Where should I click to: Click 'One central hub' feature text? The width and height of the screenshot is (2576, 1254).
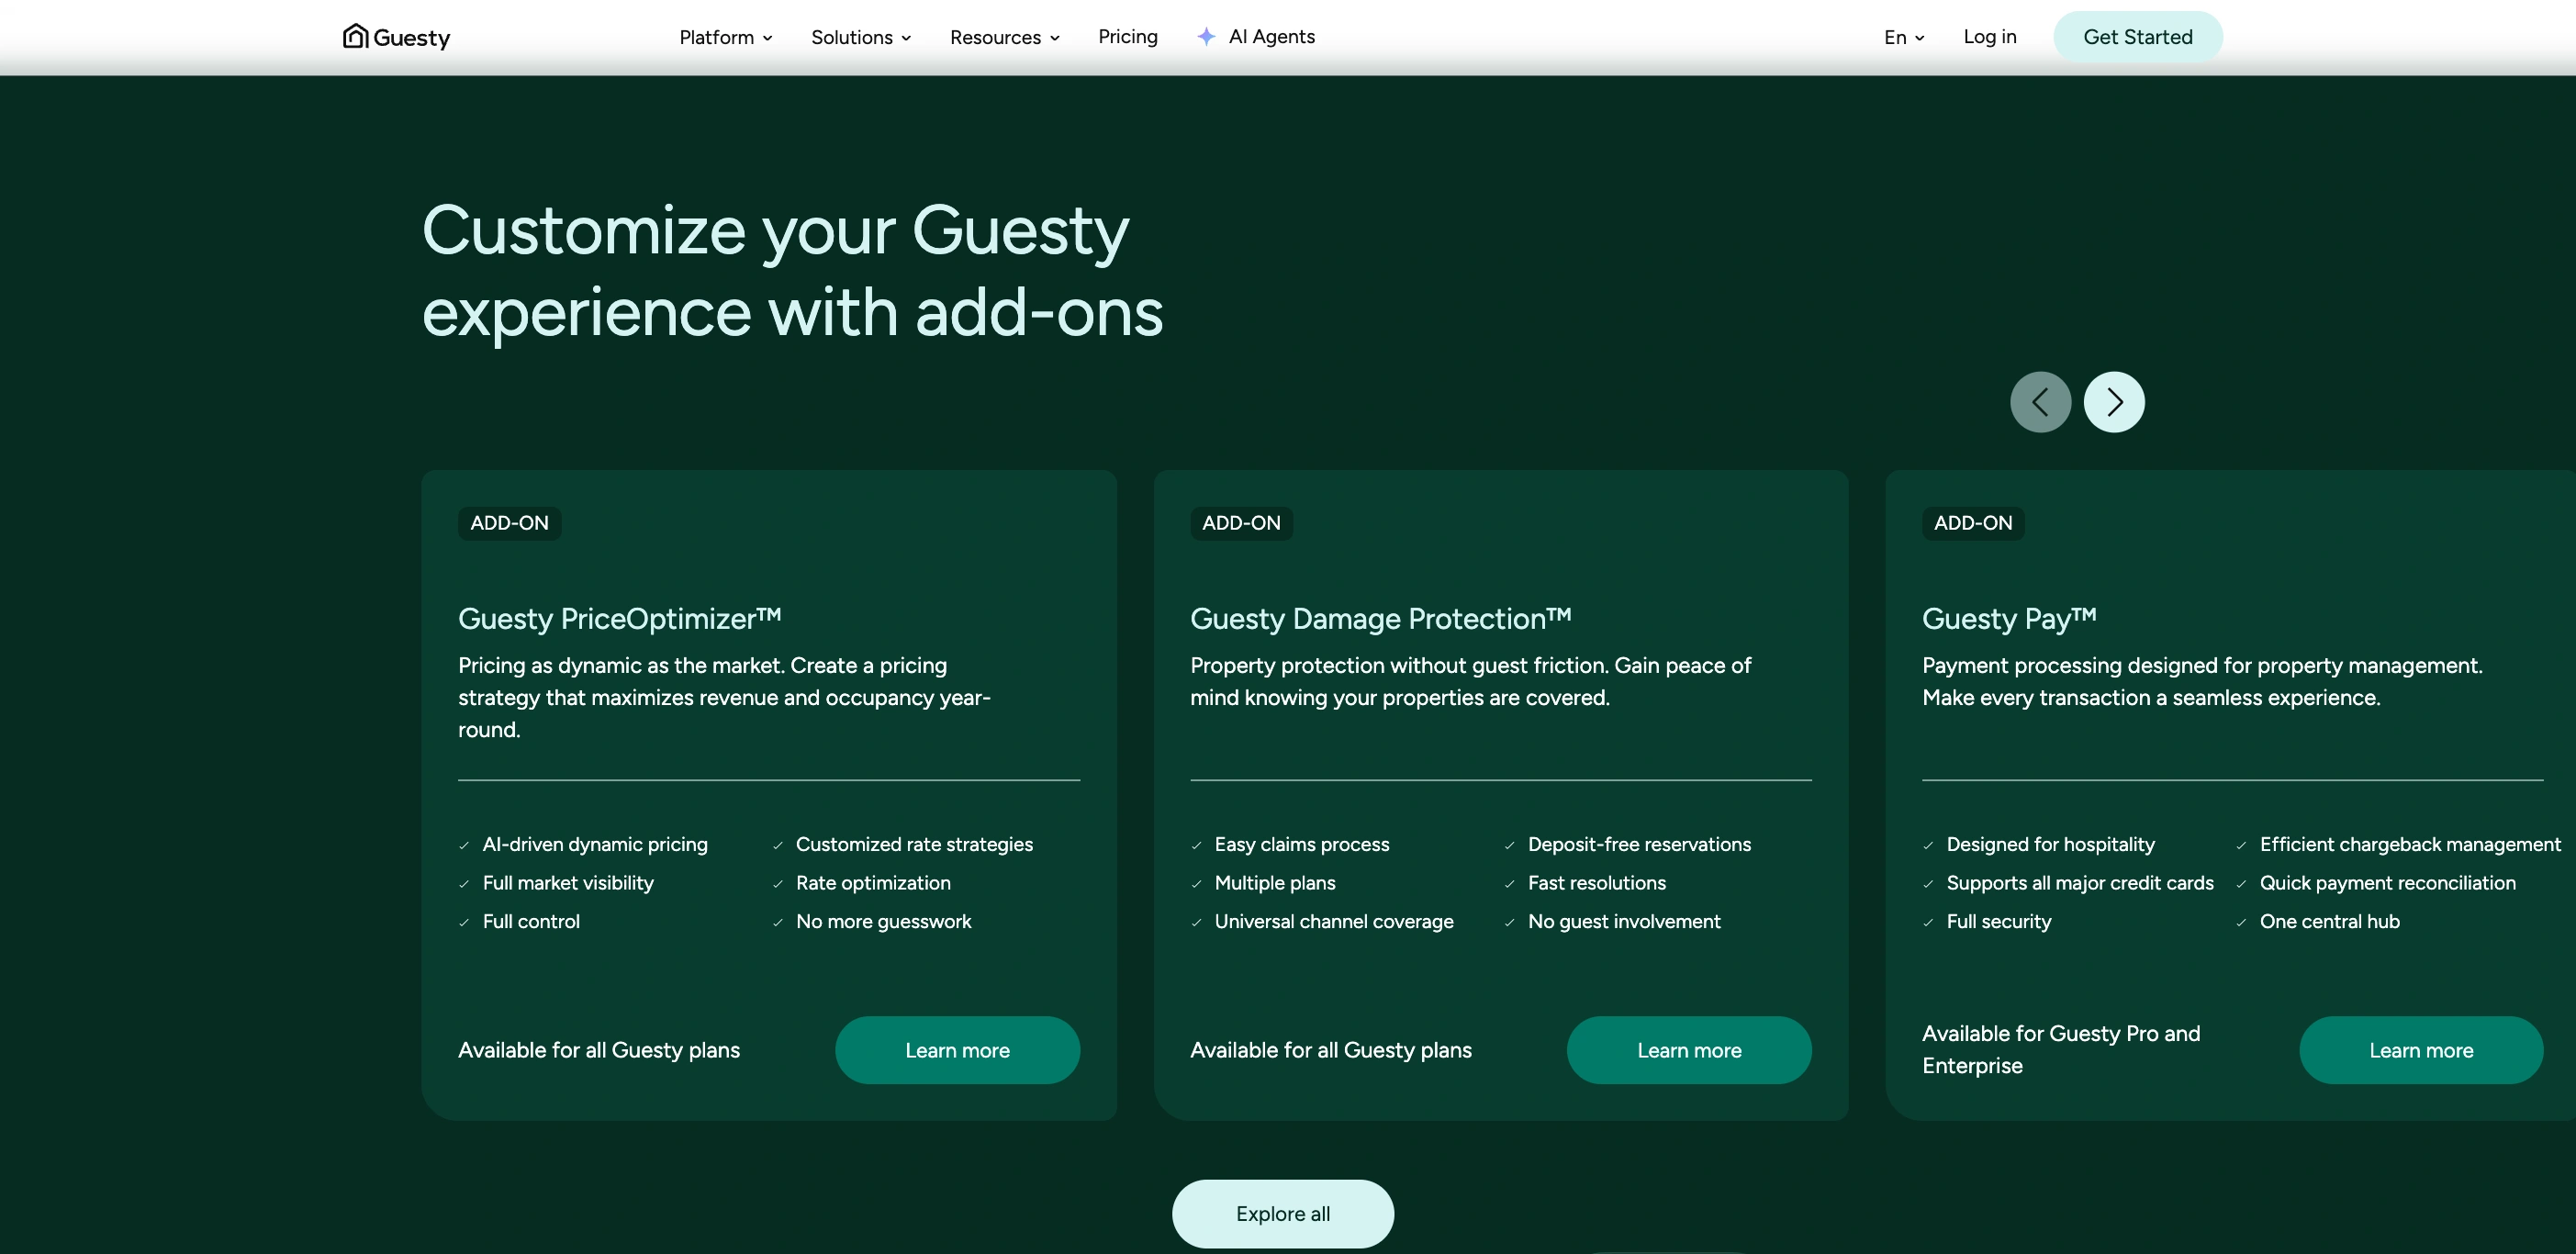pos(2329,921)
